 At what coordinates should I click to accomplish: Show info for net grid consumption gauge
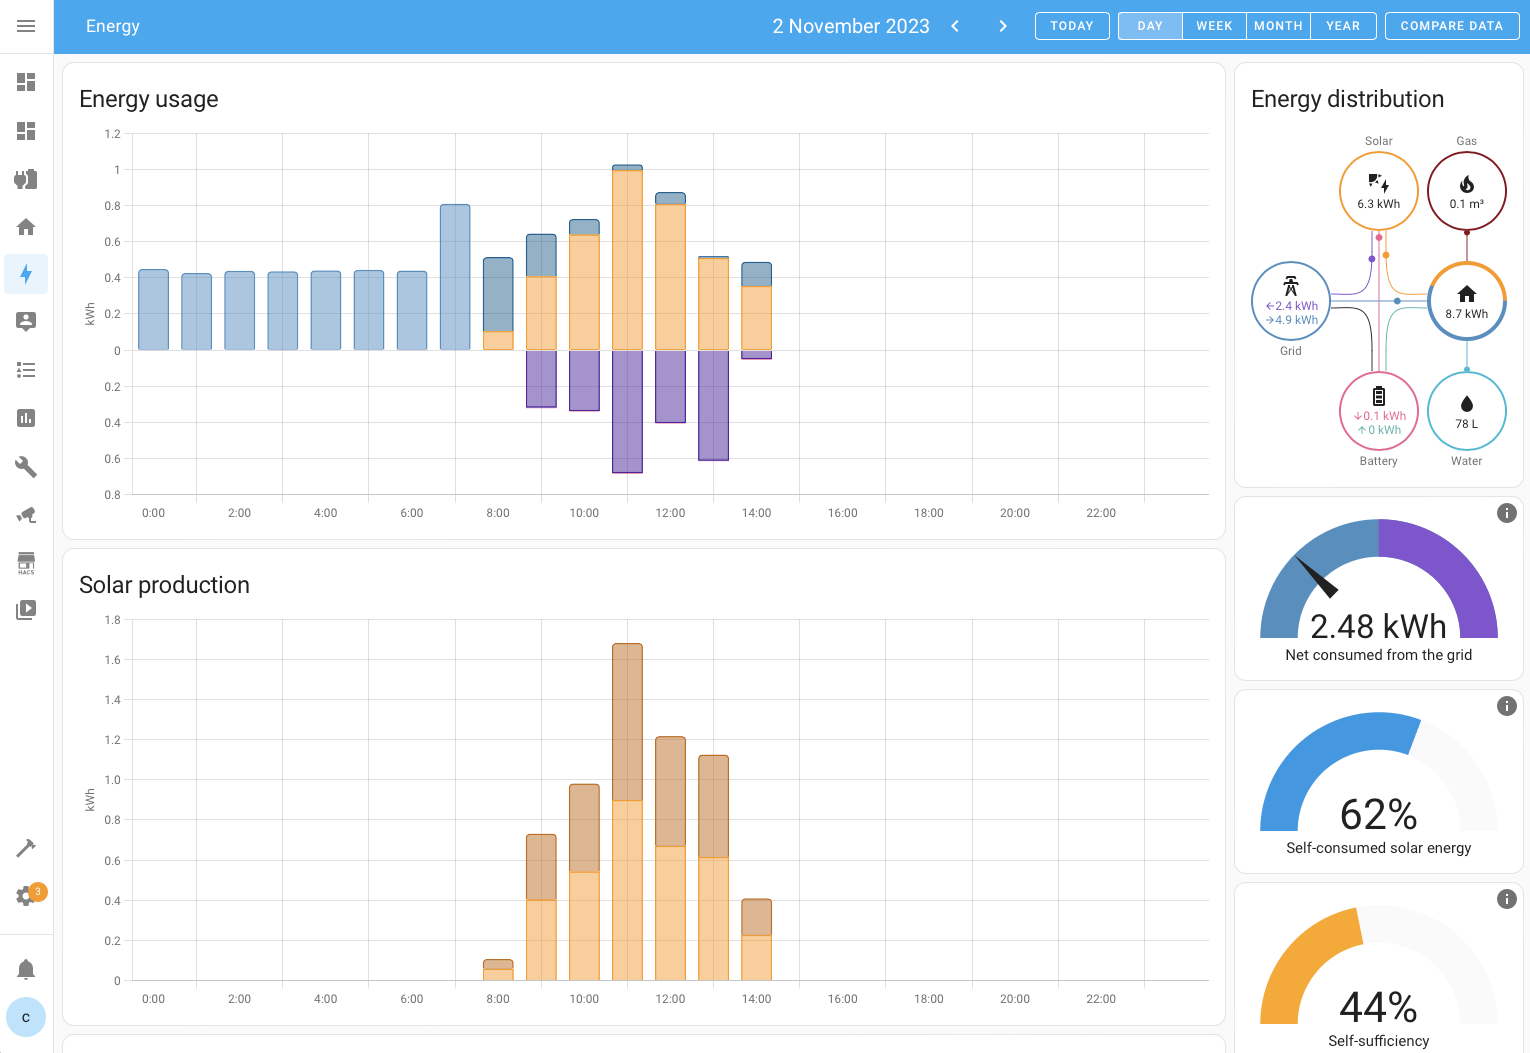click(x=1506, y=513)
